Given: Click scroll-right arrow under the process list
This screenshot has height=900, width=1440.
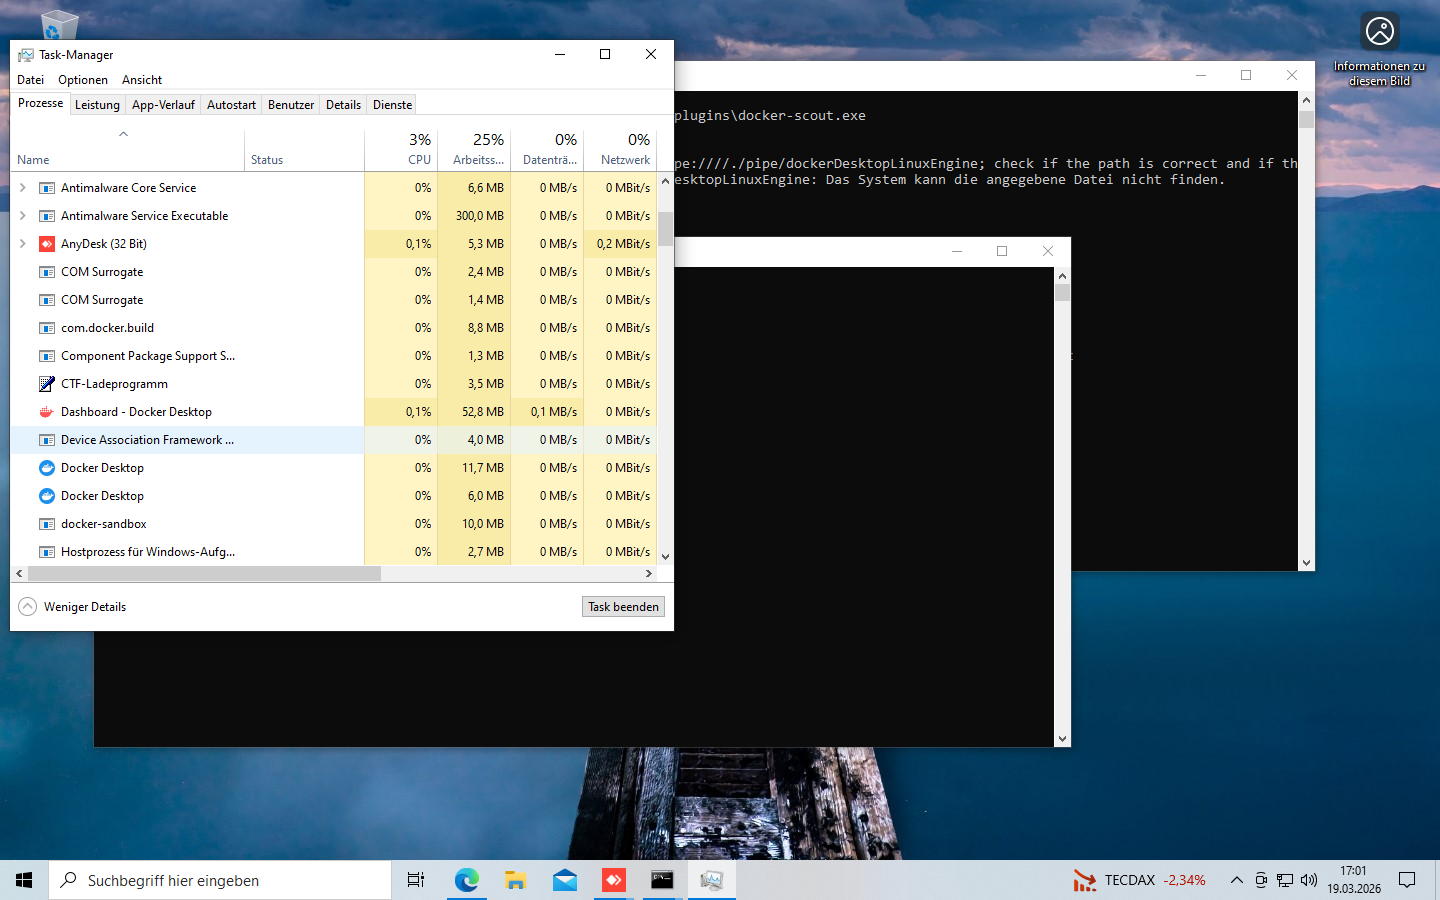Looking at the screenshot, I should 649,574.
